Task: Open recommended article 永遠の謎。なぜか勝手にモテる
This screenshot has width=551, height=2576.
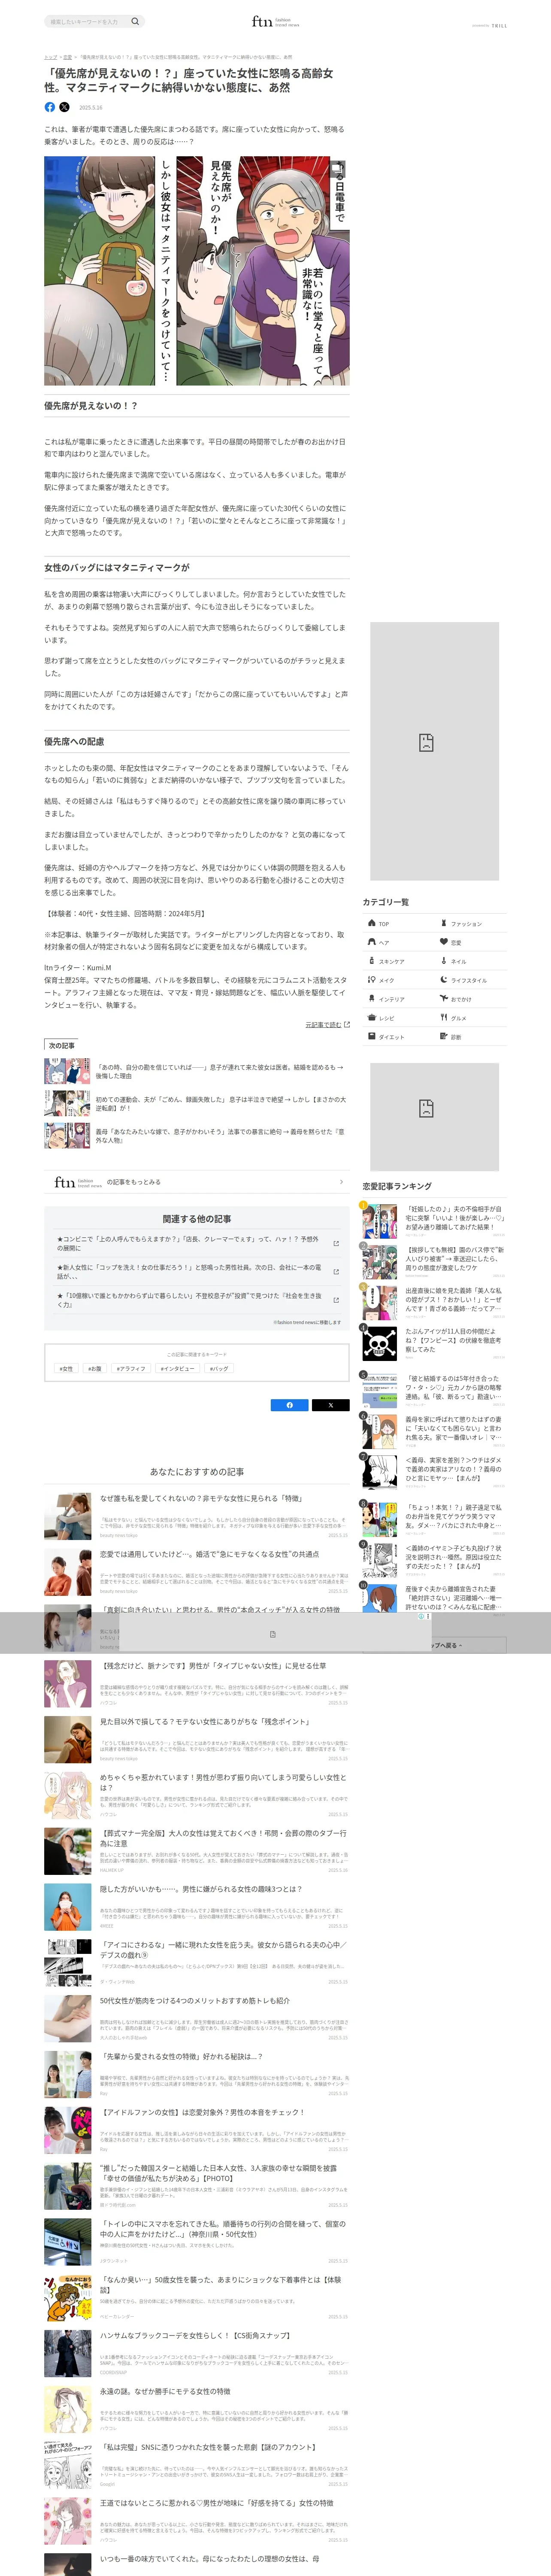Action: tap(197, 2410)
